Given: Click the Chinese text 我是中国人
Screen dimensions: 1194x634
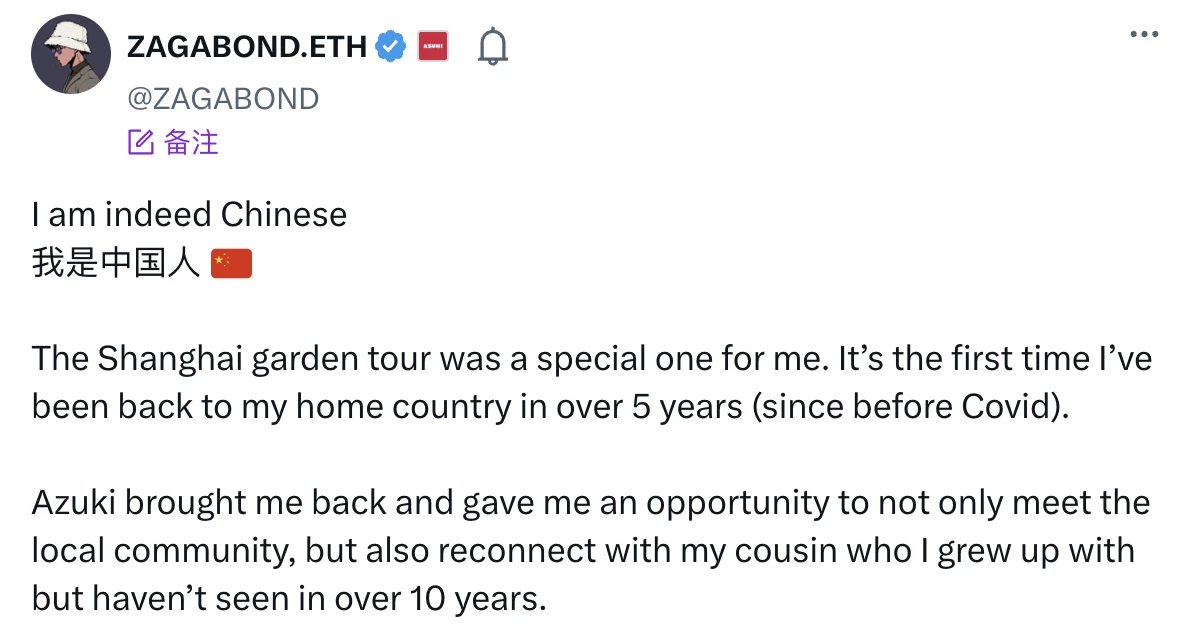Looking at the screenshot, I should coord(117,265).
